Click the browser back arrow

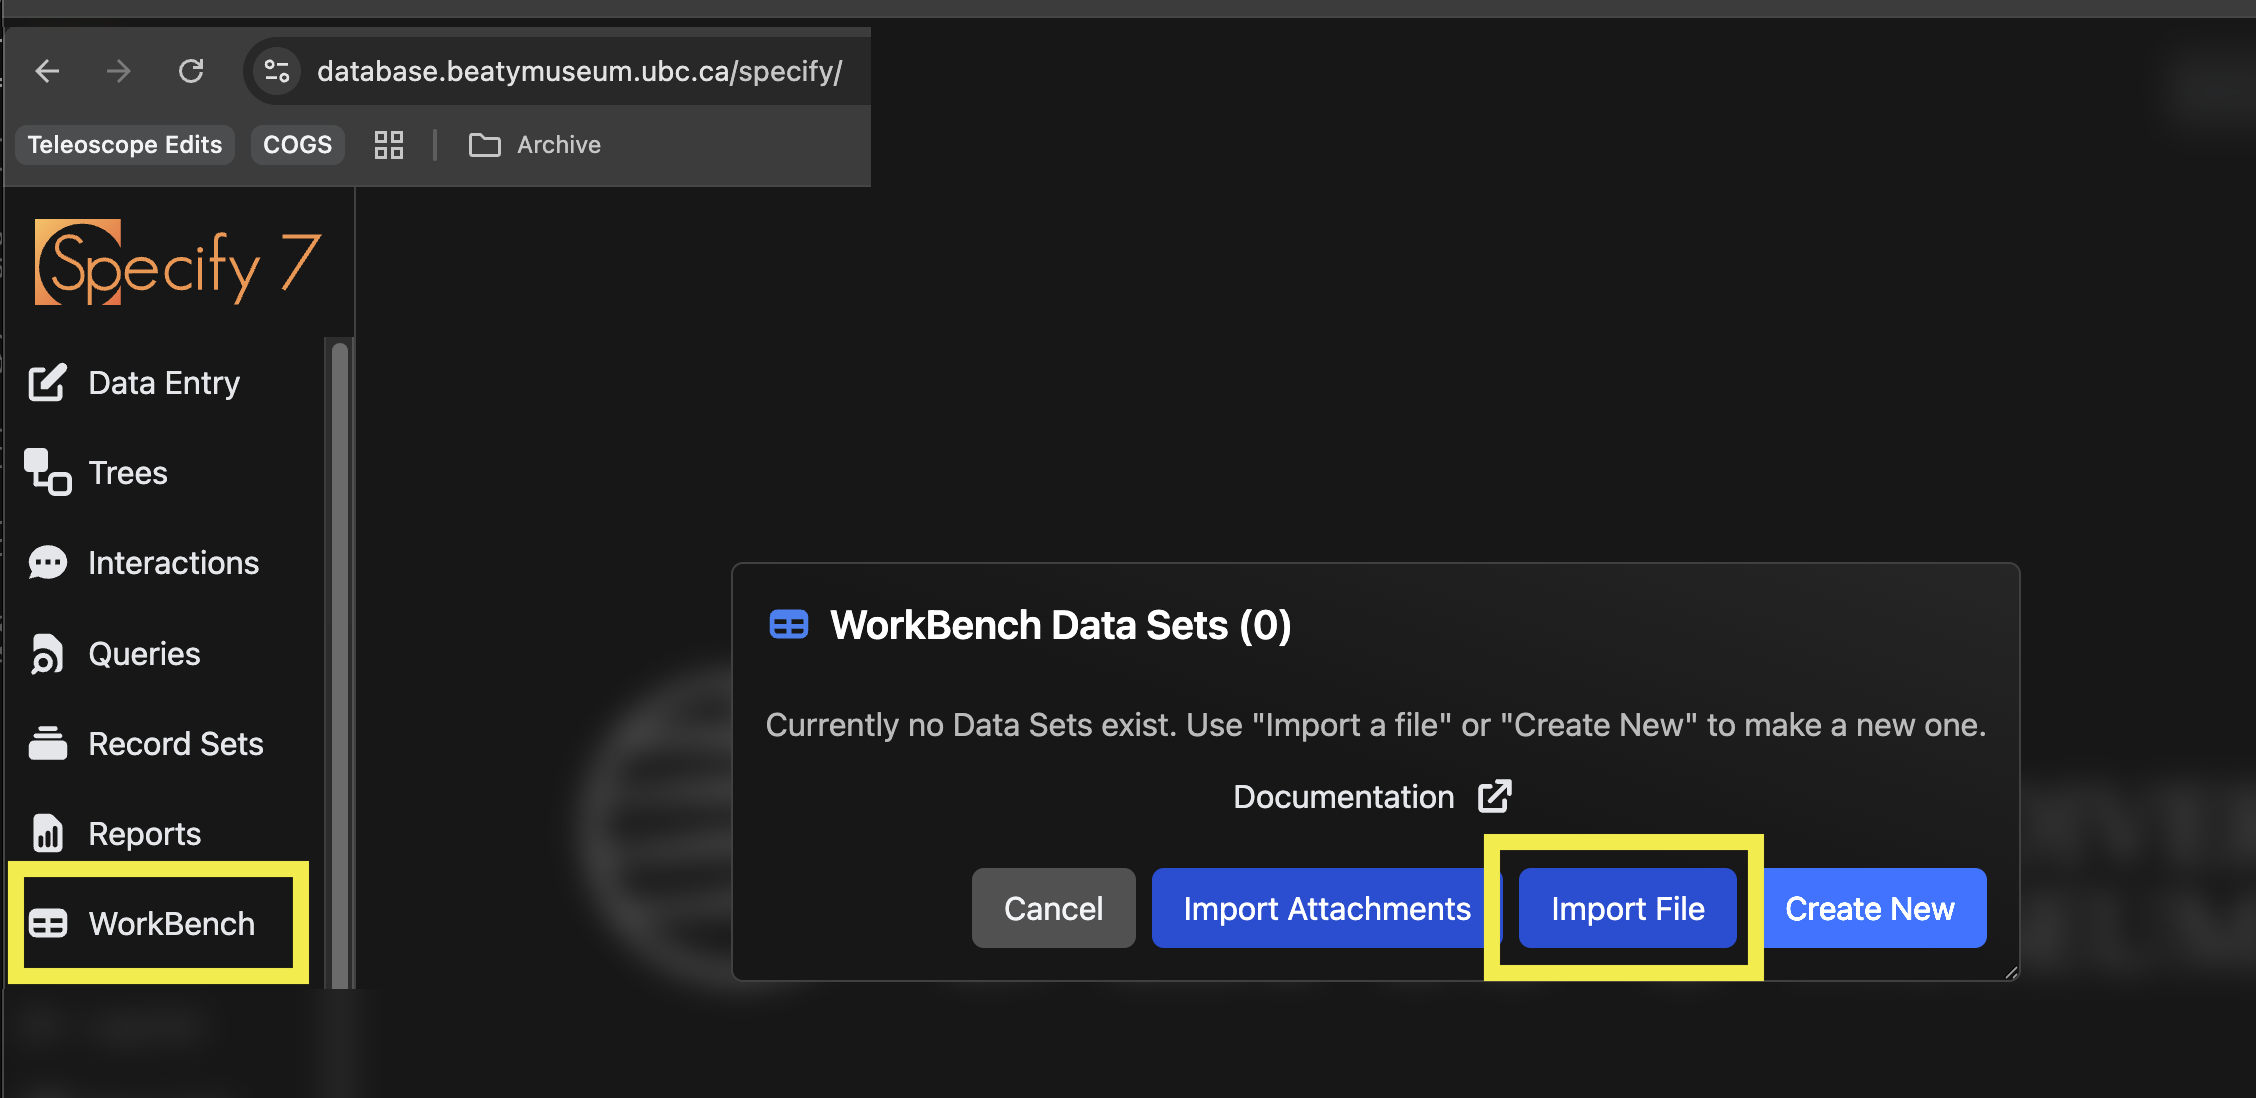(47, 71)
